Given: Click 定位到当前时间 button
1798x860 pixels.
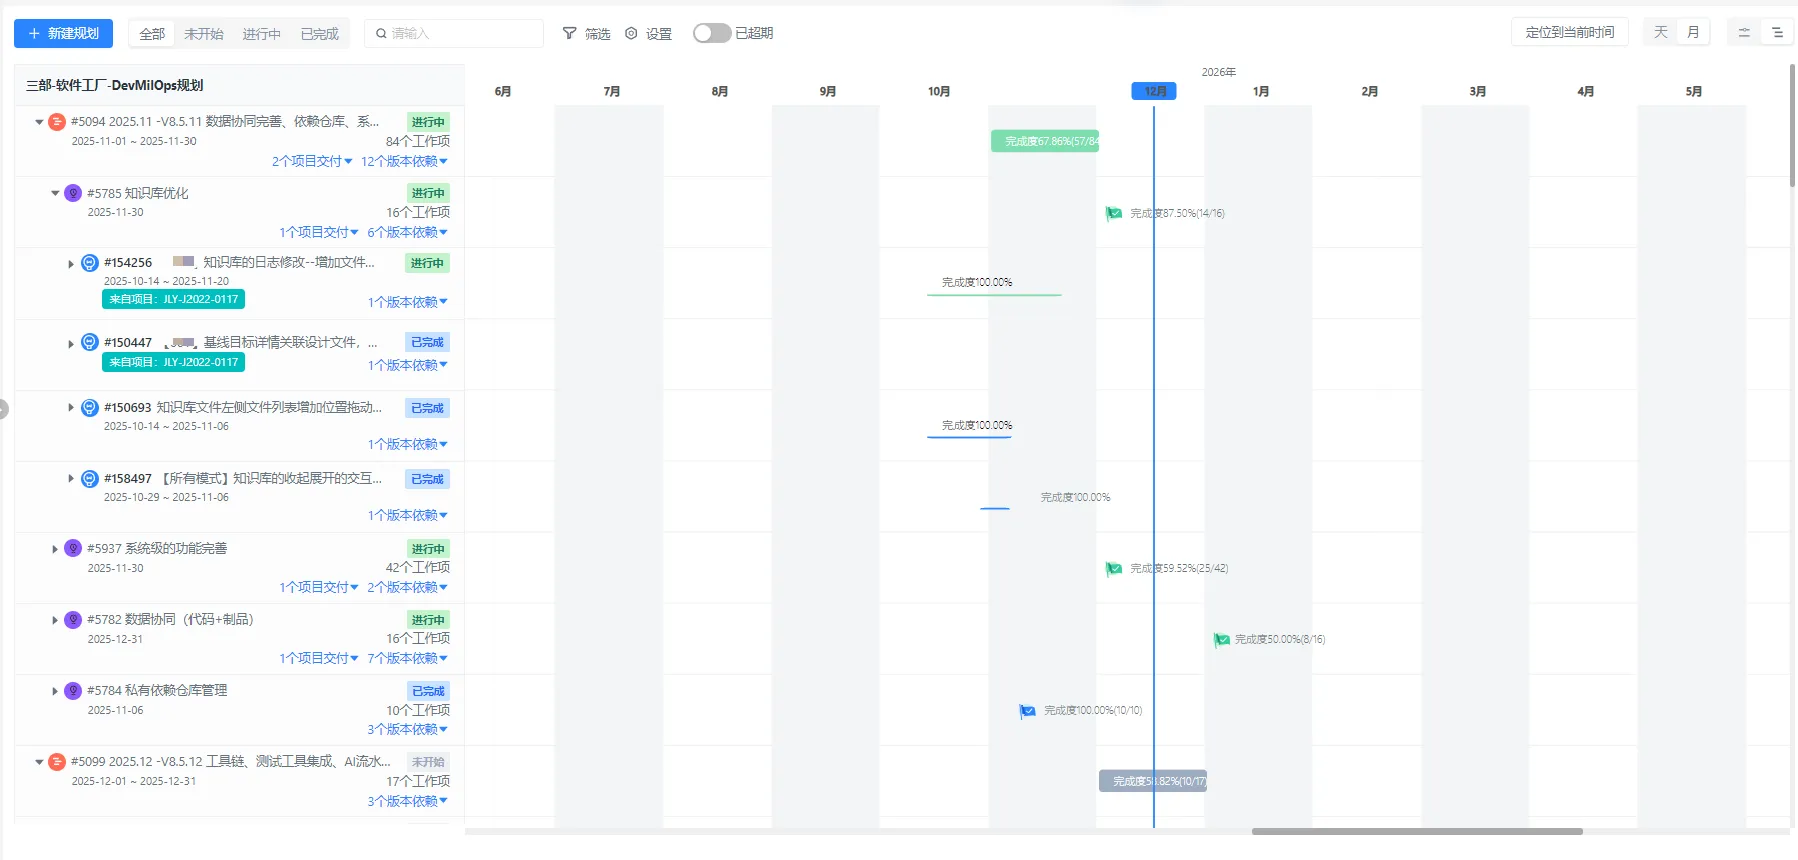Looking at the screenshot, I should [1569, 33].
